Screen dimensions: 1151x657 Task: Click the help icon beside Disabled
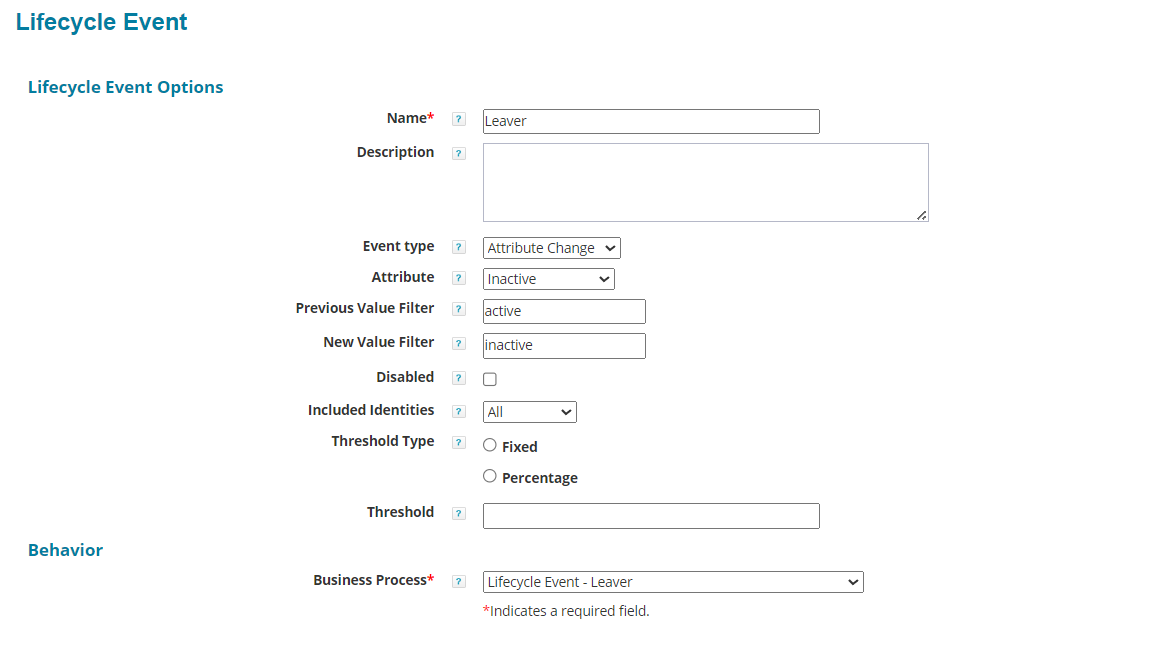click(459, 378)
